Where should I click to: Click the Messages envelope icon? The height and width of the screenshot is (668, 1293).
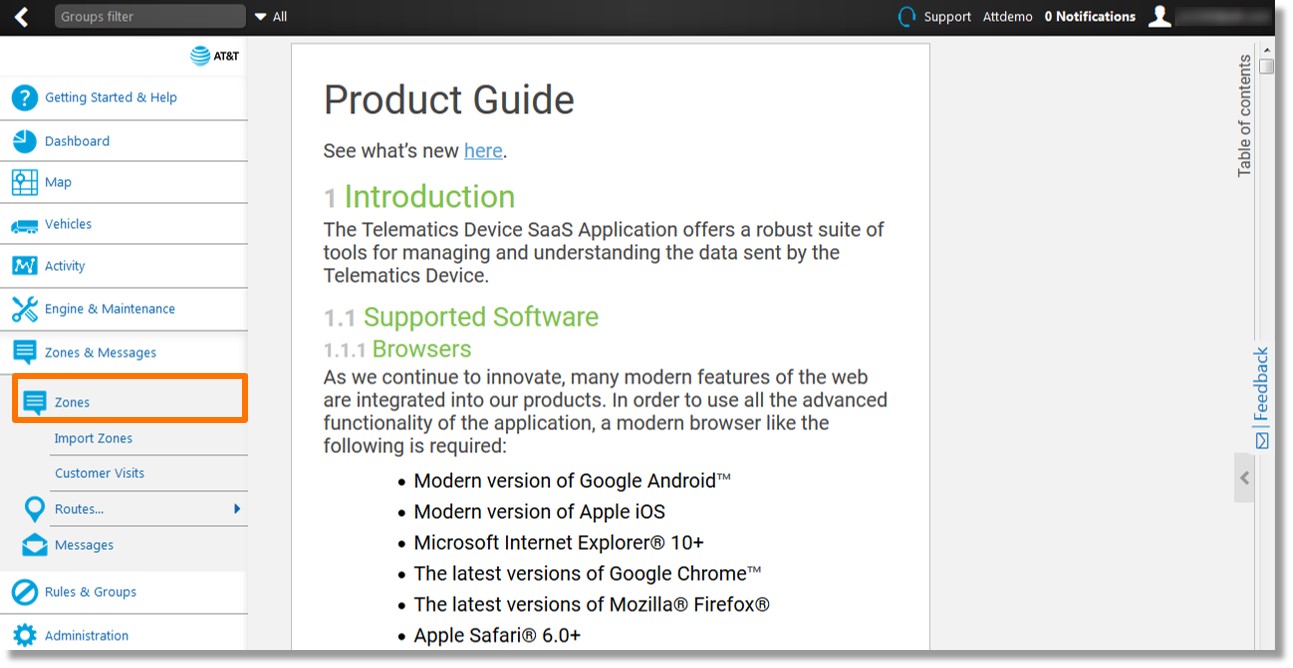pyautogui.click(x=35, y=546)
